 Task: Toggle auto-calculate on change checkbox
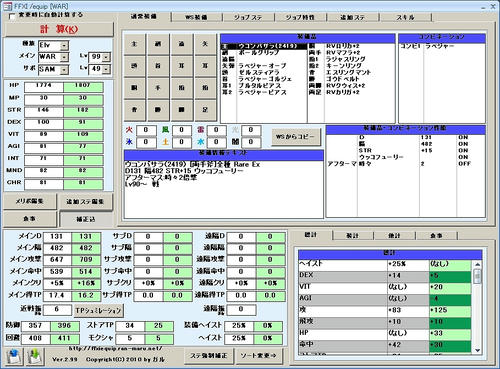coord(12,16)
